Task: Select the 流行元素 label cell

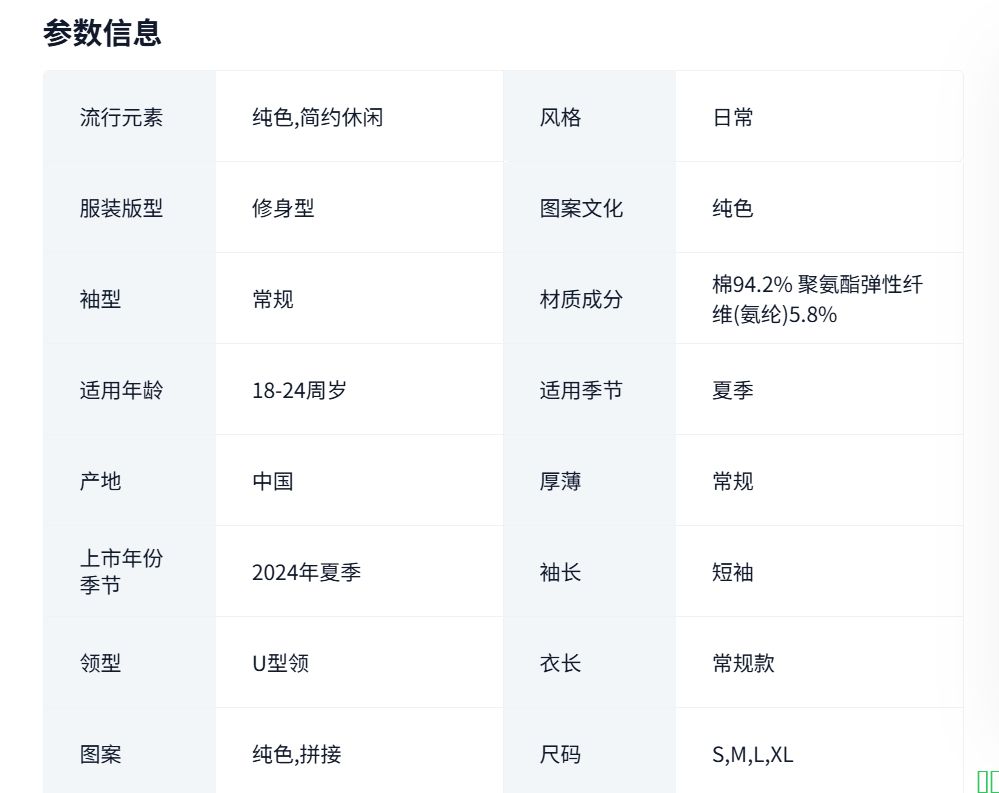Action: point(121,117)
